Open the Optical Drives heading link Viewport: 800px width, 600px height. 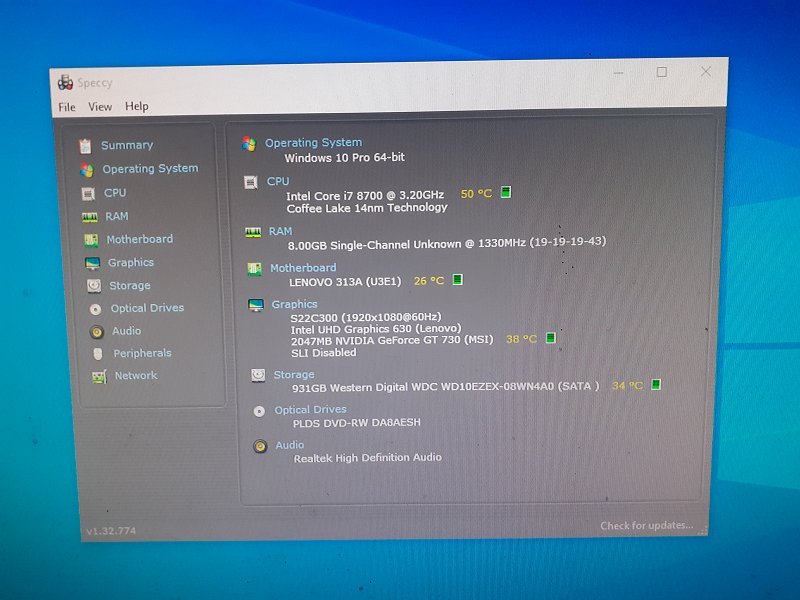pyautogui.click(x=310, y=410)
